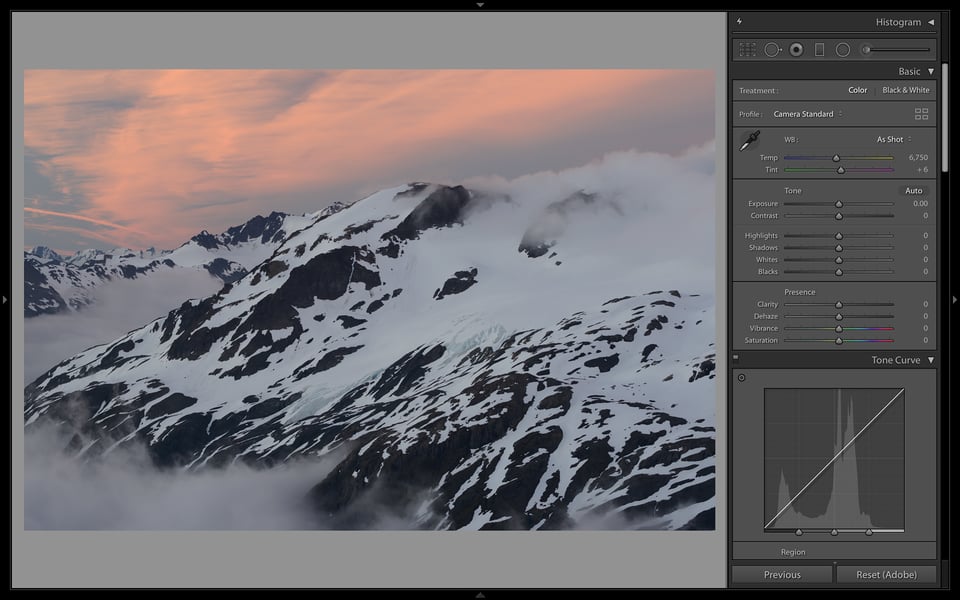
Task: Click the Saturation value field
Action: pos(926,340)
